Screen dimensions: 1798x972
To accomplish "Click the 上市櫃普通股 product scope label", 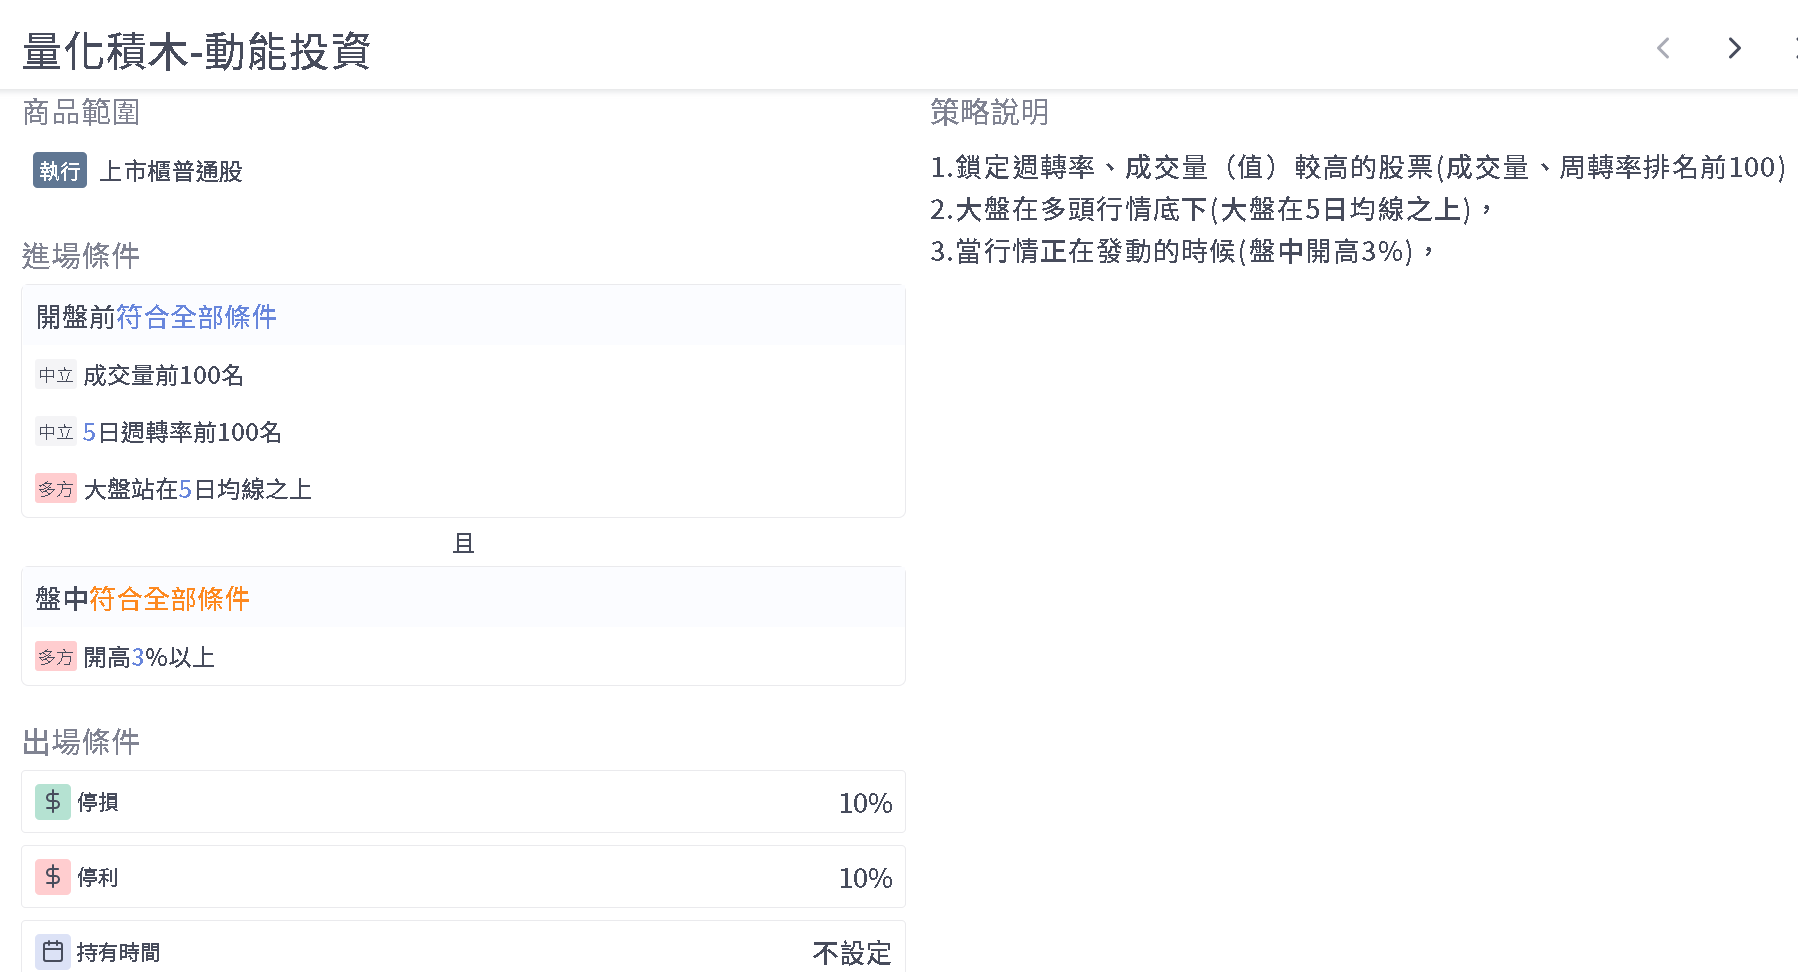I will 171,171.
